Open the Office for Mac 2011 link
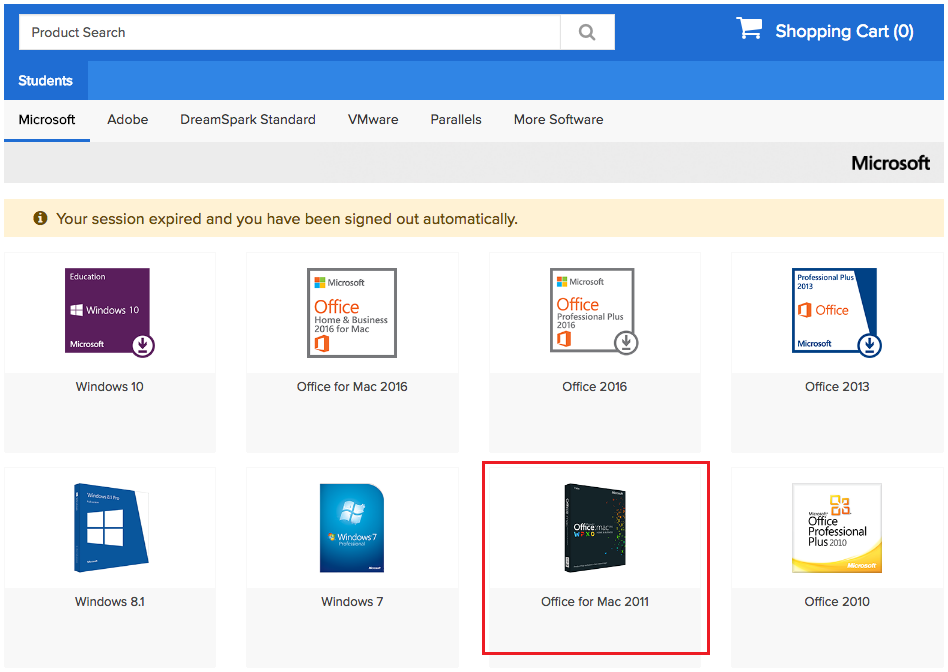The height and width of the screenshot is (672, 948). coord(595,602)
